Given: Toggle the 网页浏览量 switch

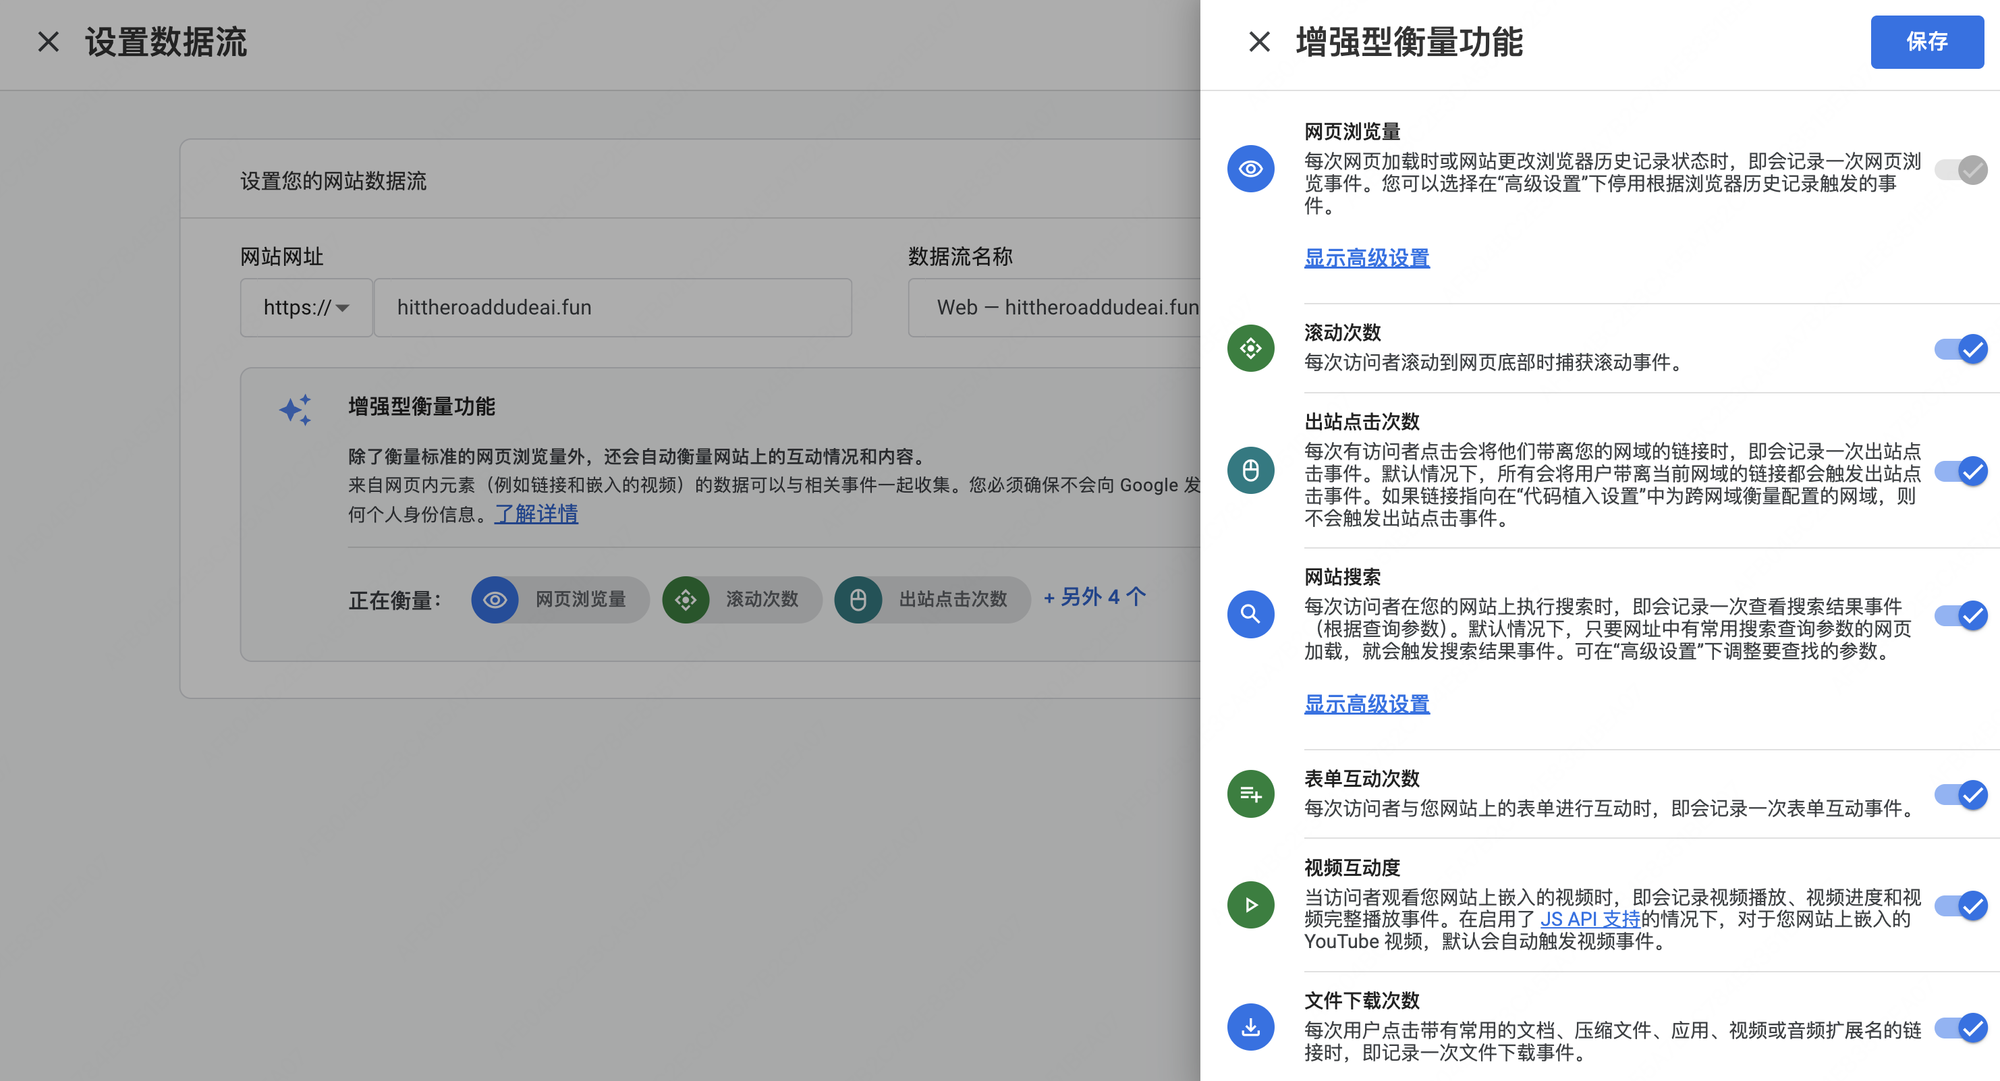Looking at the screenshot, I should (x=1961, y=170).
